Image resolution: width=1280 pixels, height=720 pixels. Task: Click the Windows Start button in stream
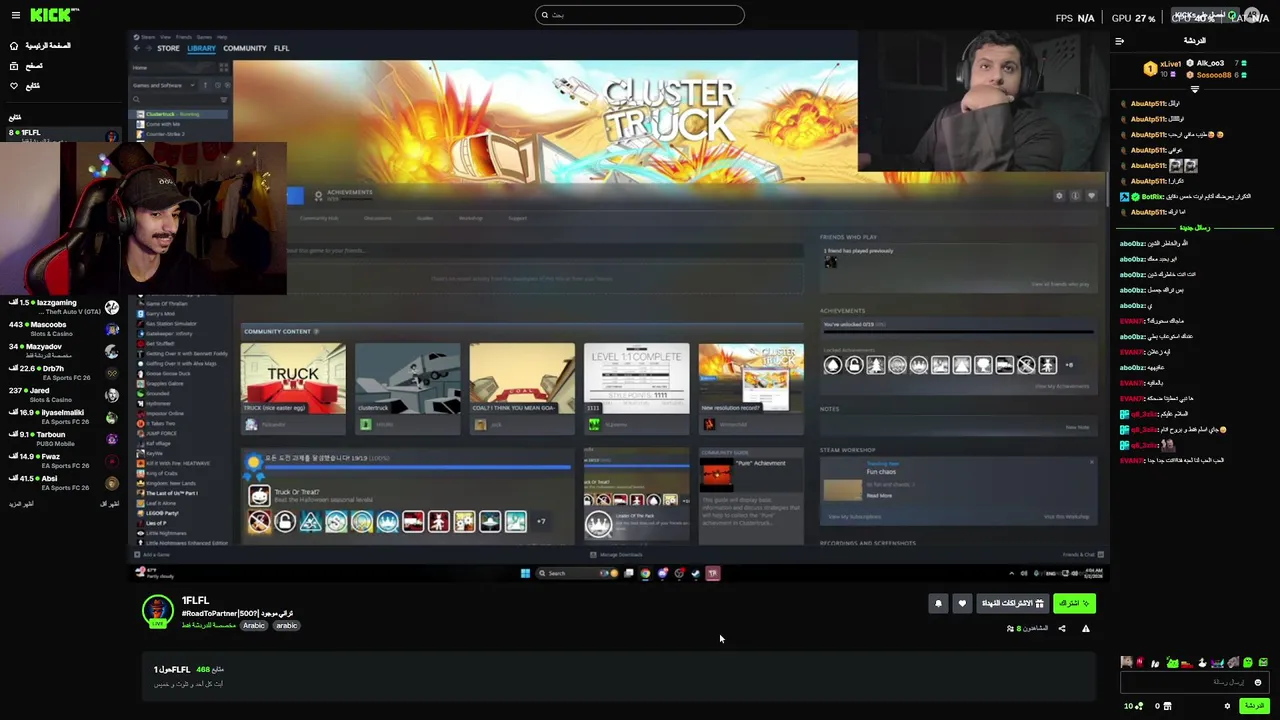coord(525,574)
